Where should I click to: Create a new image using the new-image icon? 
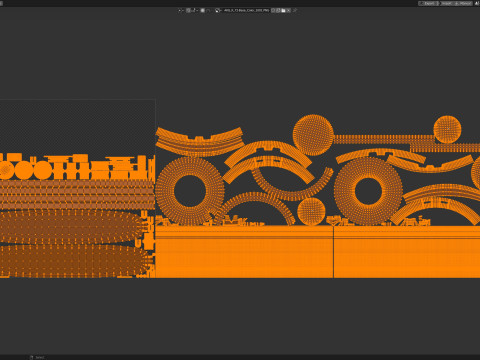pos(278,10)
